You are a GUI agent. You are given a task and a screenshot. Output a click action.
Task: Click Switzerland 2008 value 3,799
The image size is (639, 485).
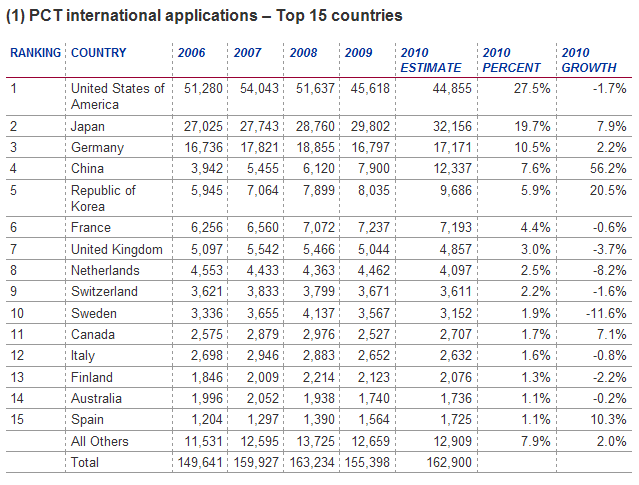coord(319,292)
